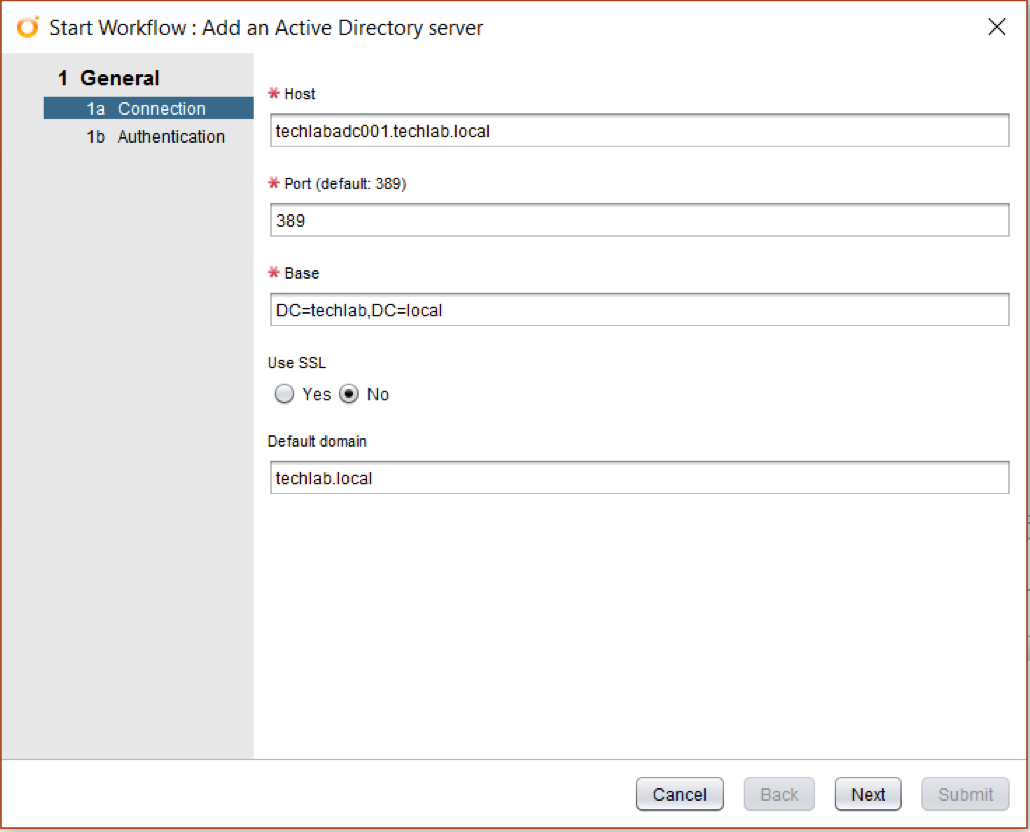Click the Host field label
This screenshot has height=832, width=1030.
[300, 94]
